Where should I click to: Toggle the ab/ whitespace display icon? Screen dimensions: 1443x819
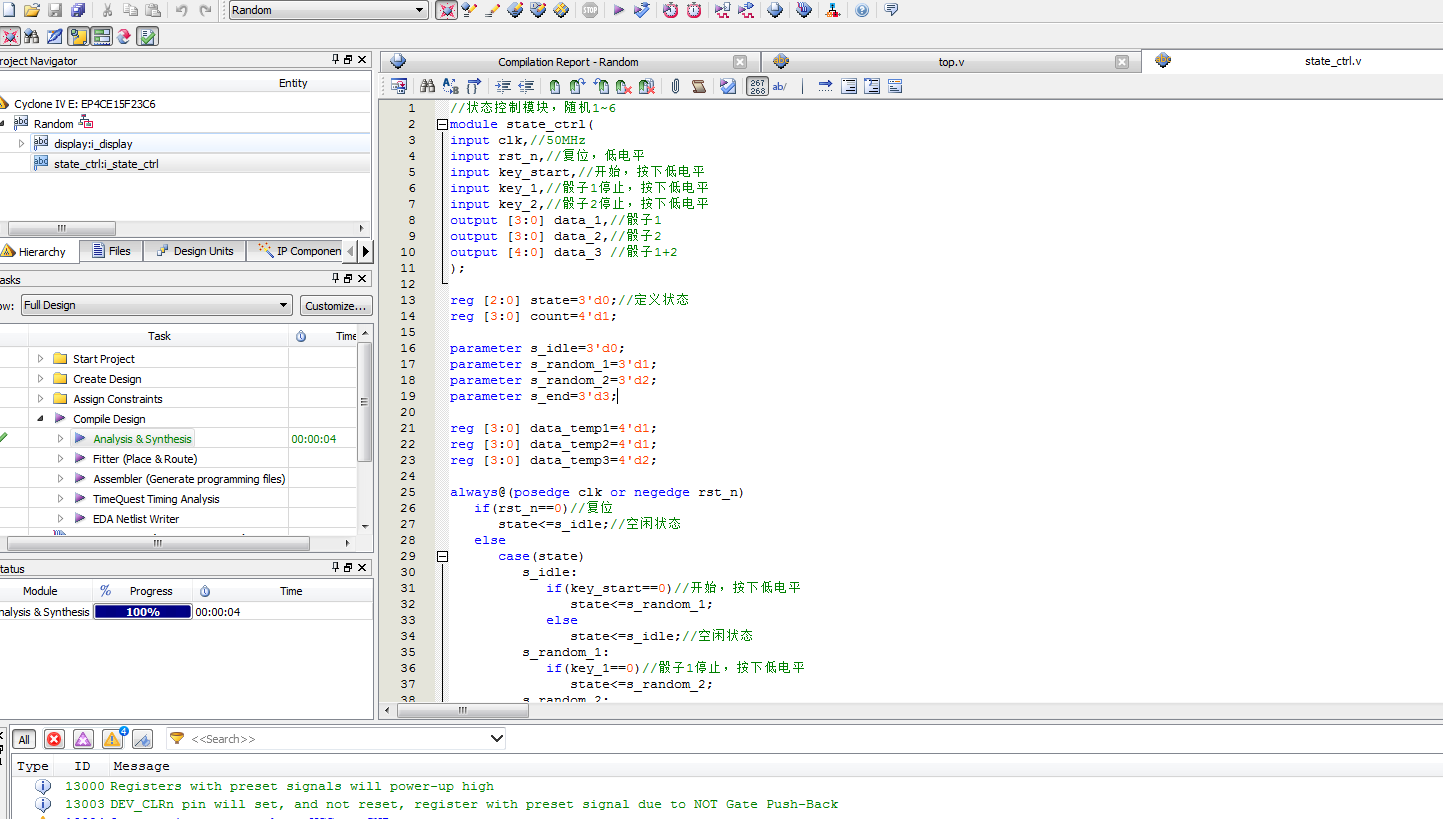tap(780, 86)
